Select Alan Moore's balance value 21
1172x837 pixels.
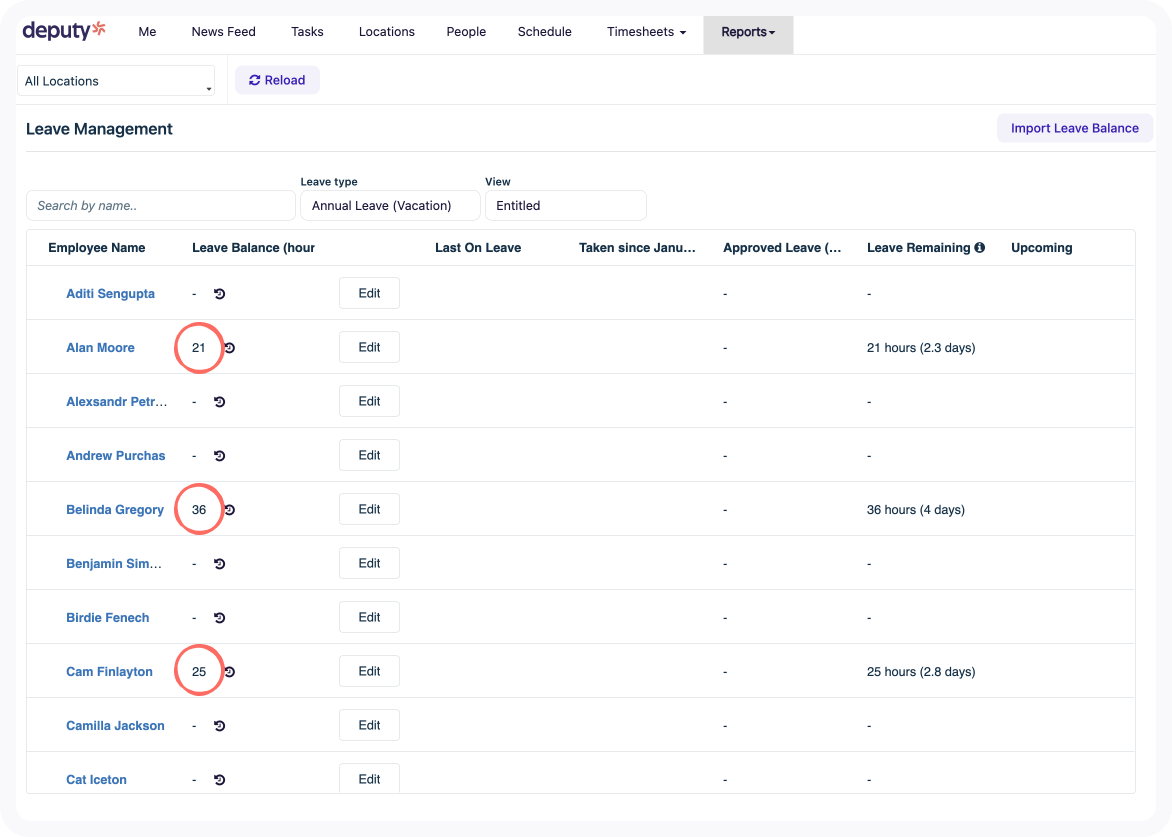point(199,348)
